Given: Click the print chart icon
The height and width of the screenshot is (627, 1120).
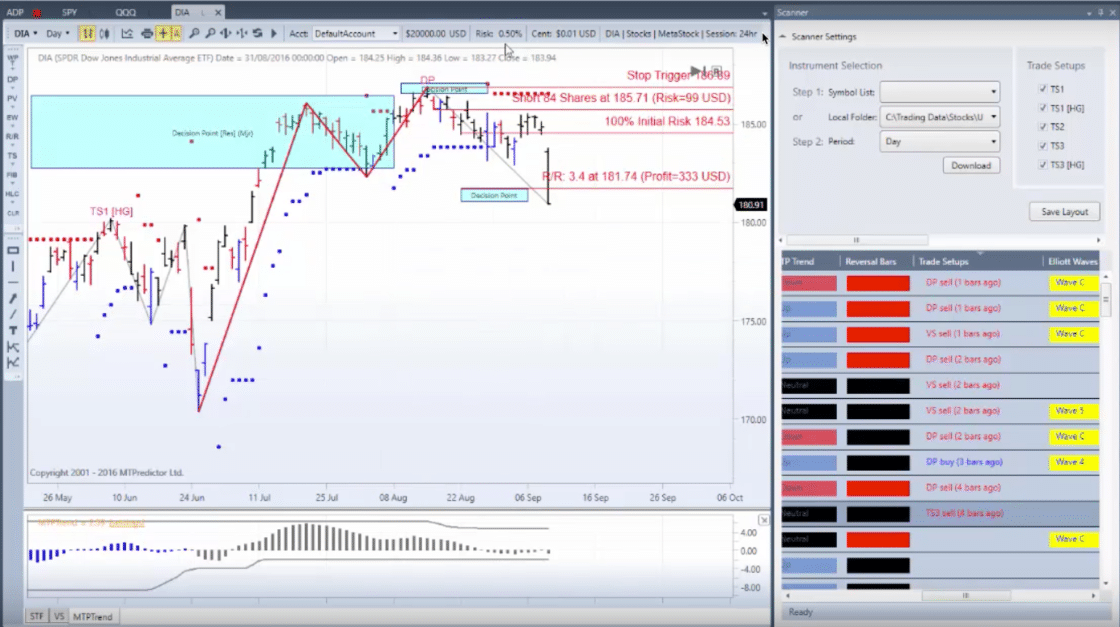Looking at the screenshot, I should point(147,33).
